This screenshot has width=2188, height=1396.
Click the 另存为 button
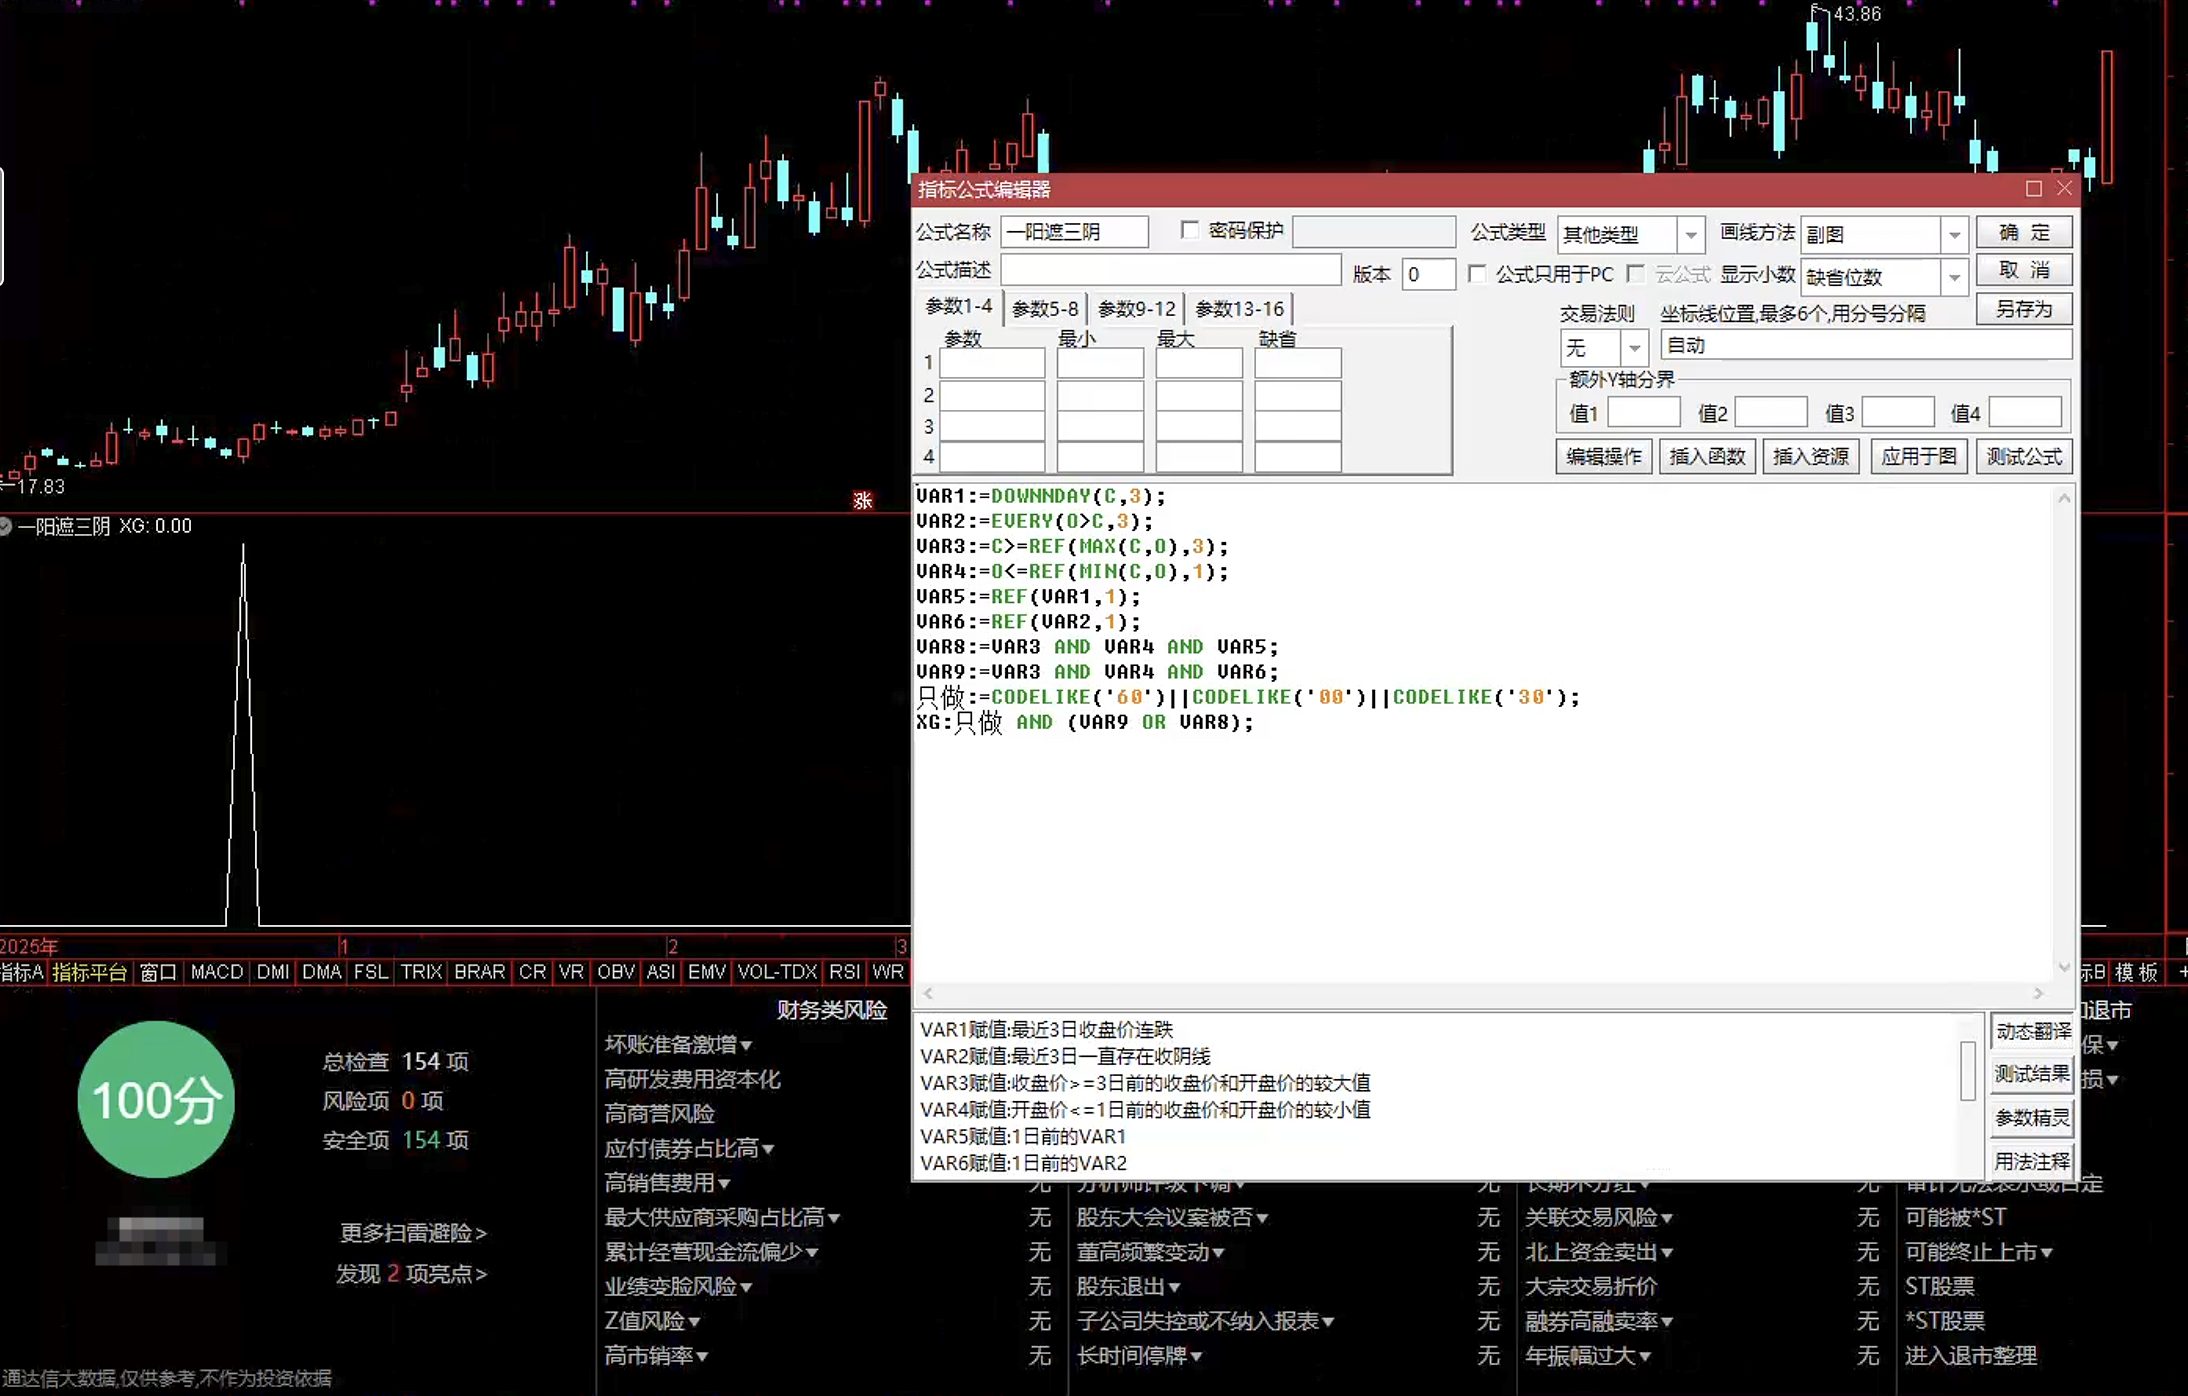(x=2024, y=309)
